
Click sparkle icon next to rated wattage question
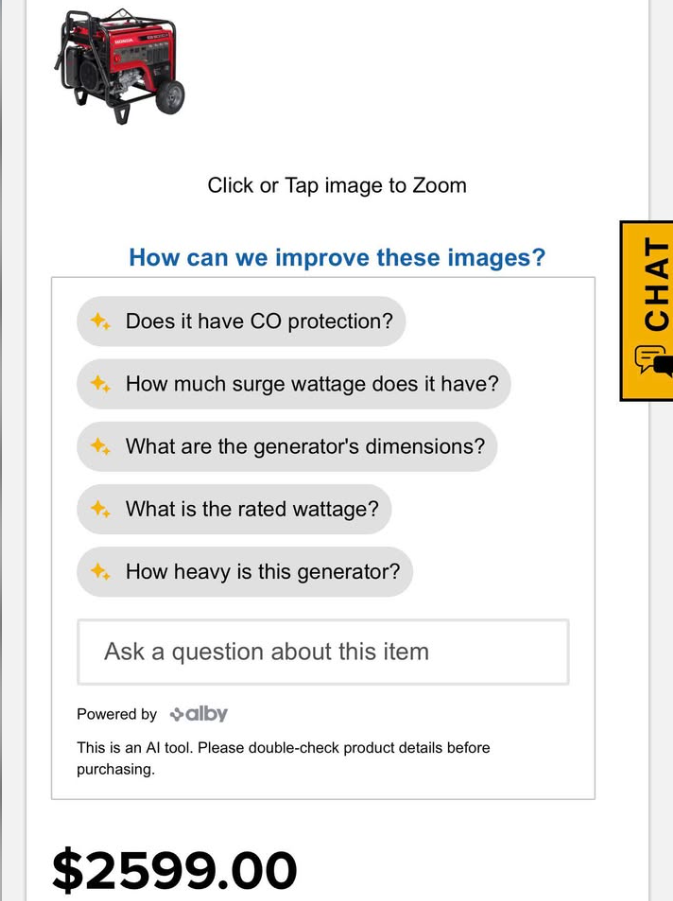tap(100, 509)
